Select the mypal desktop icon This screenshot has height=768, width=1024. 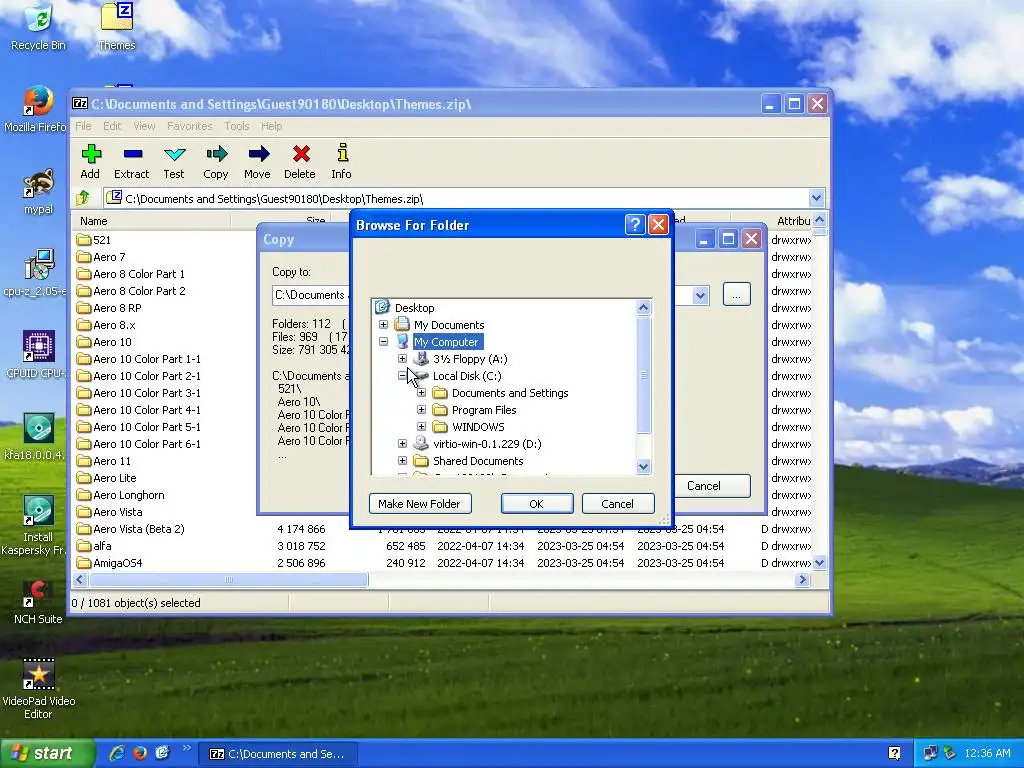[x=38, y=191]
